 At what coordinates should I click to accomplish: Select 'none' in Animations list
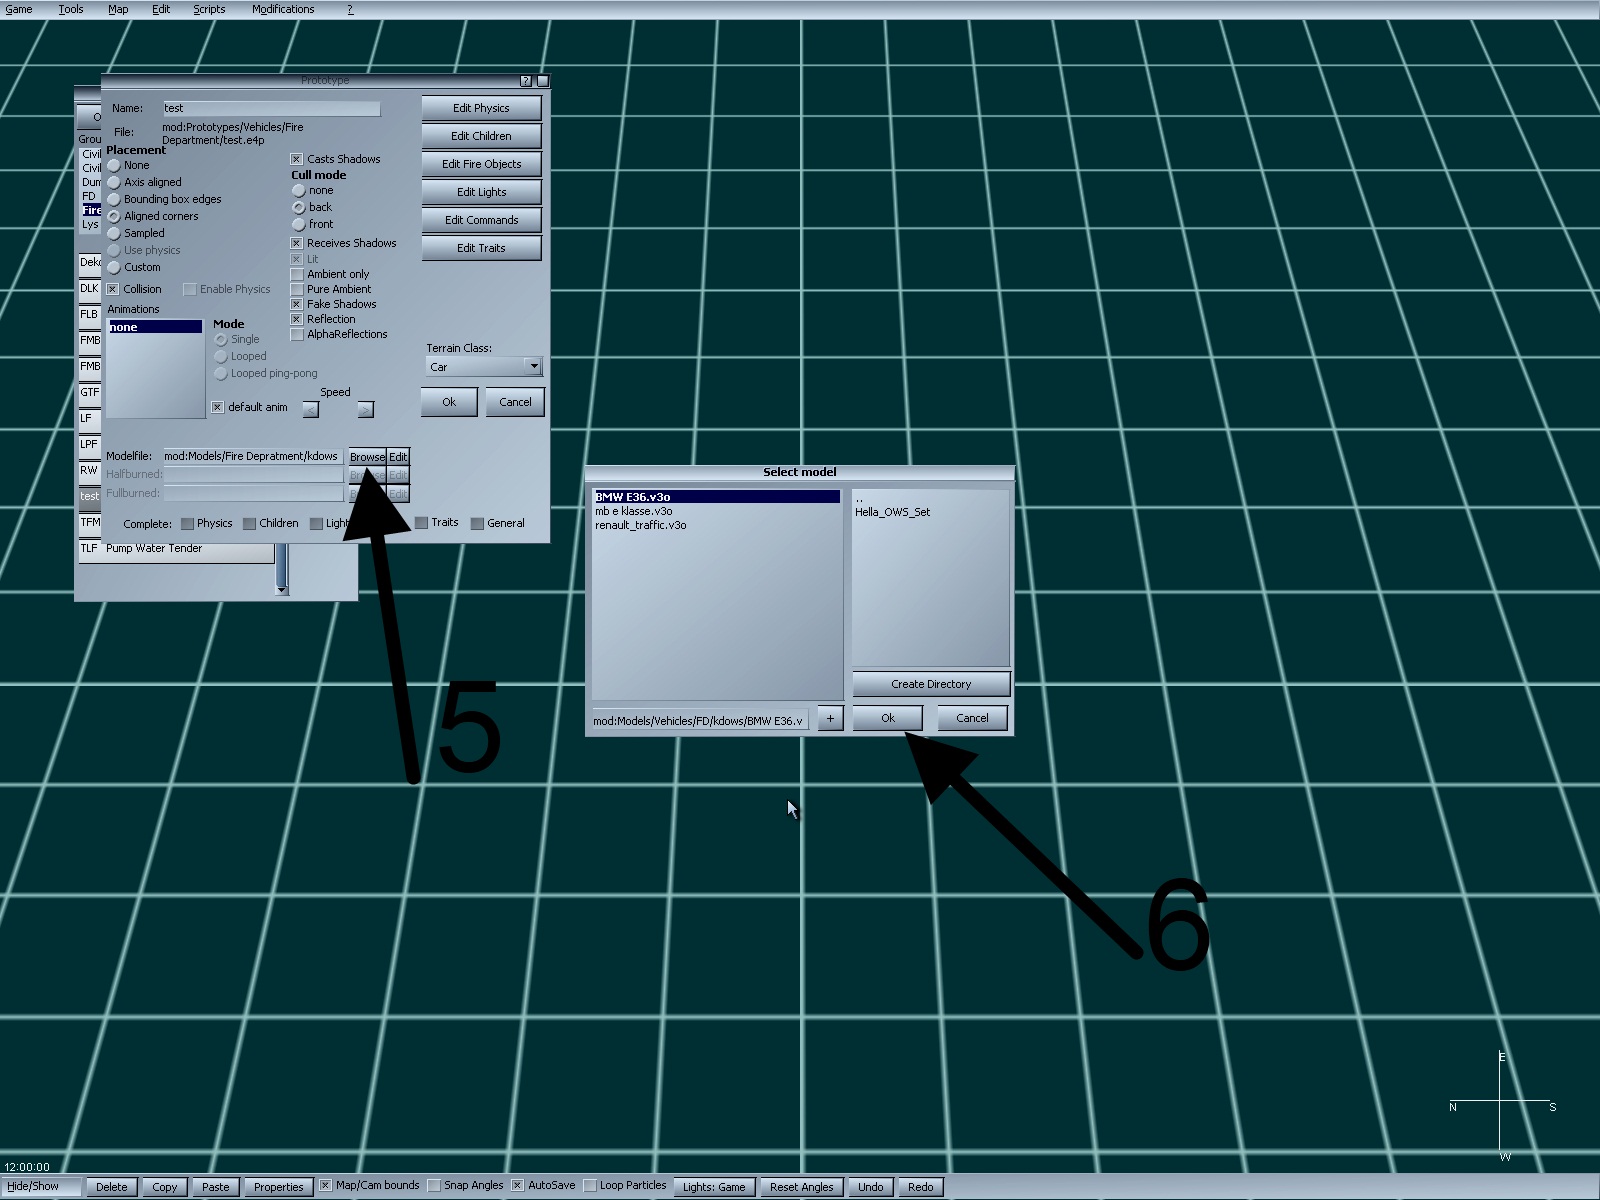[154, 327]
